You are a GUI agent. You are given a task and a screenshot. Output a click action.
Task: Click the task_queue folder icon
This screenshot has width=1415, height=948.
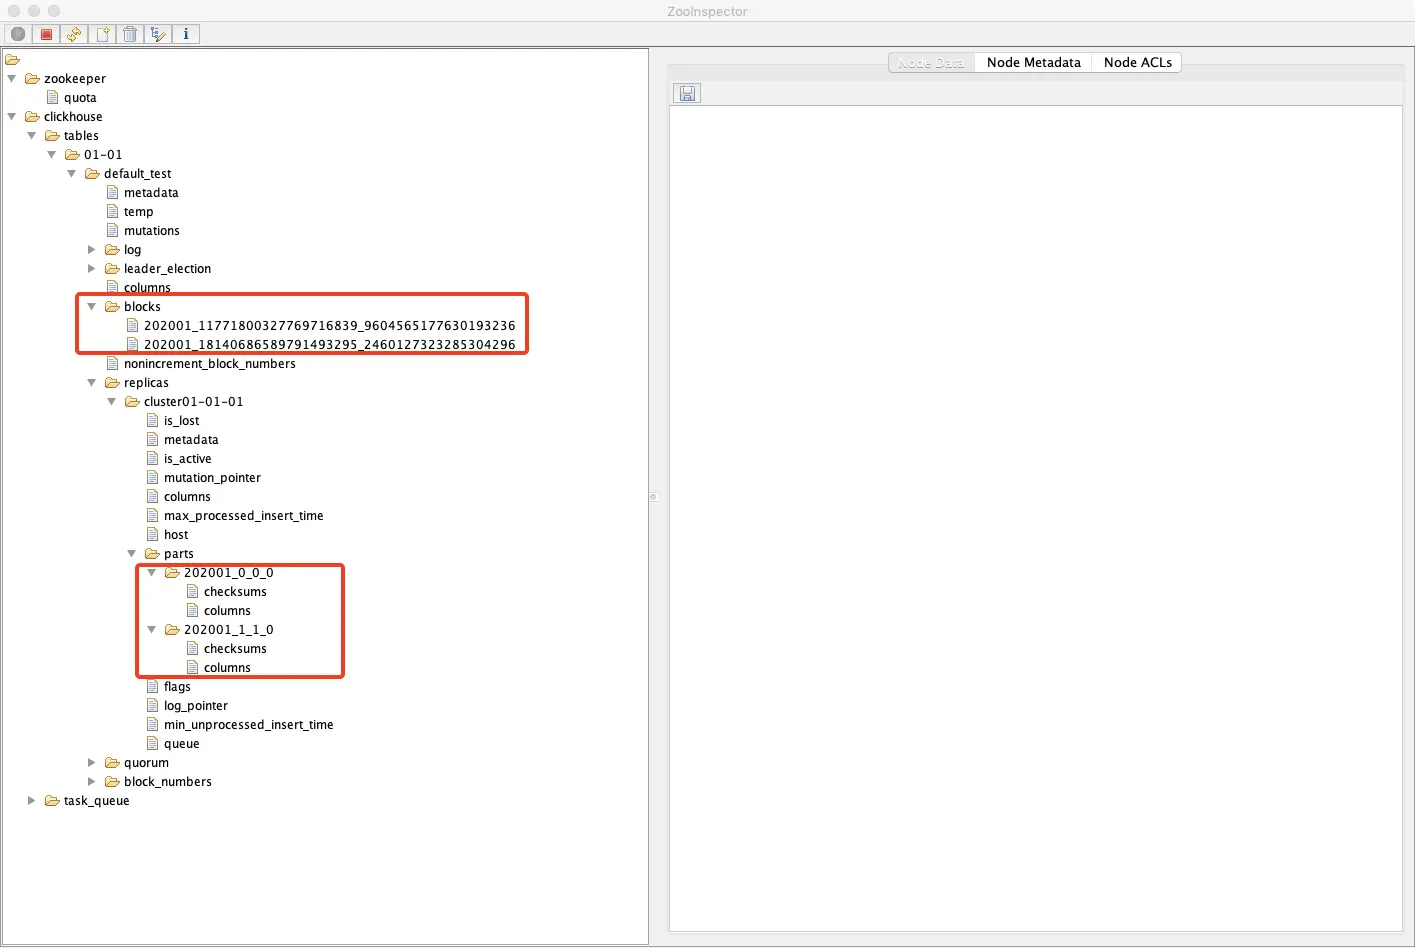(52, 801)
